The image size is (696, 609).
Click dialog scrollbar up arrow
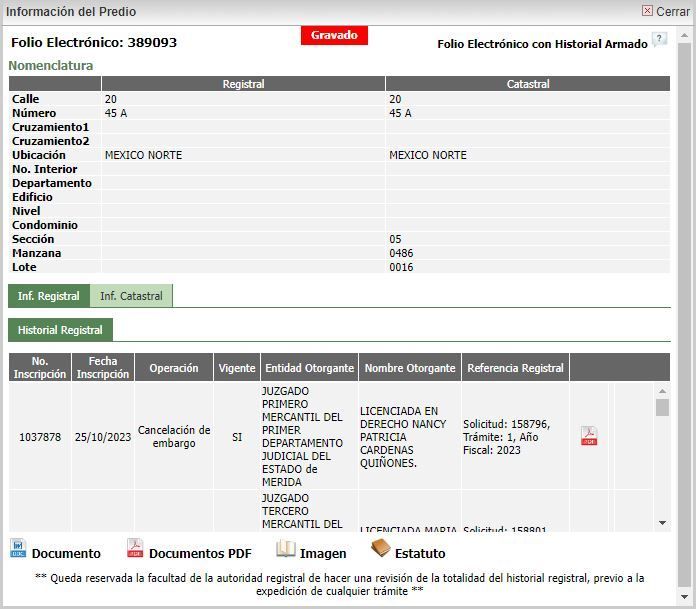pos(684,35)
